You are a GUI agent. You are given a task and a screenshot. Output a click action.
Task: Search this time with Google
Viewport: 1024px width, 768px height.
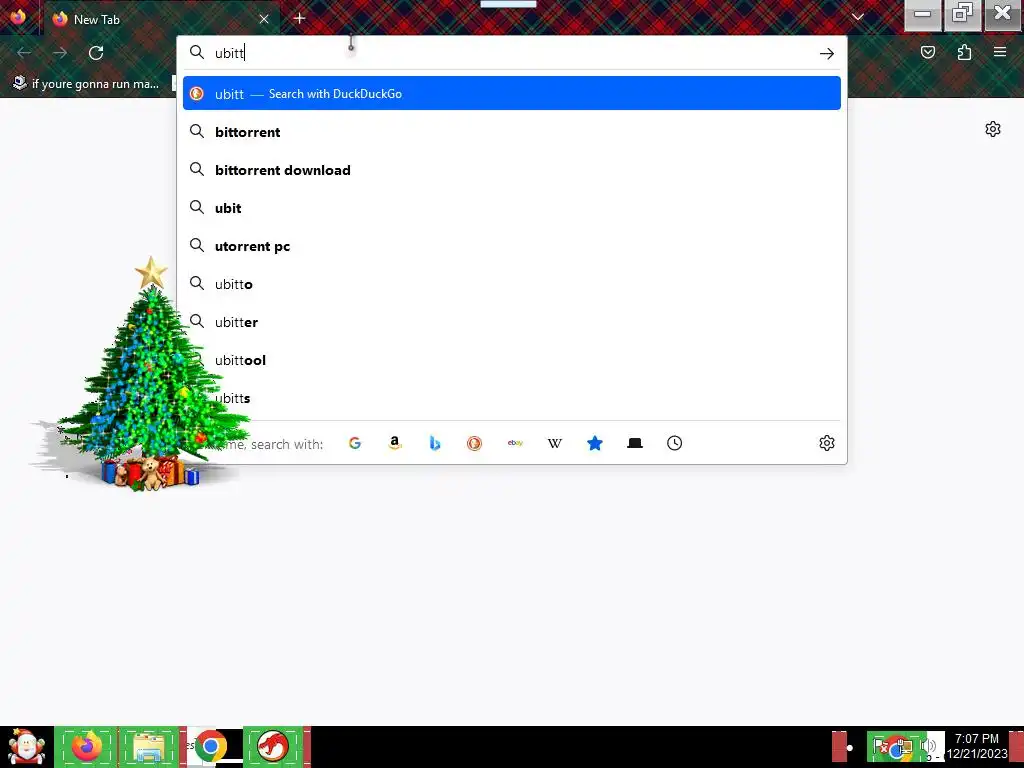point(355,443)
